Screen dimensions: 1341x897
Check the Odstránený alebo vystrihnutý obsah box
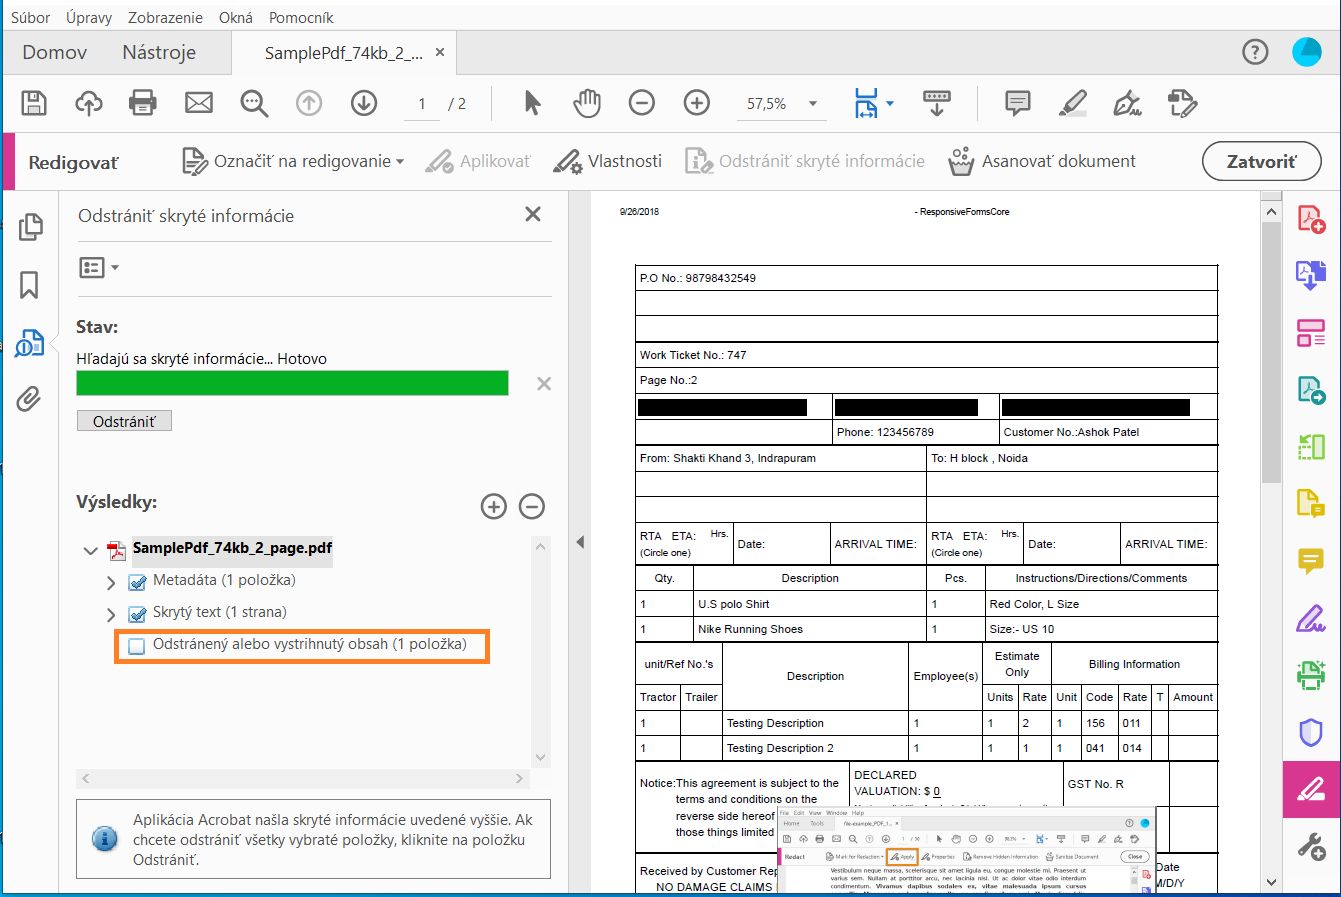pos(137,646)
